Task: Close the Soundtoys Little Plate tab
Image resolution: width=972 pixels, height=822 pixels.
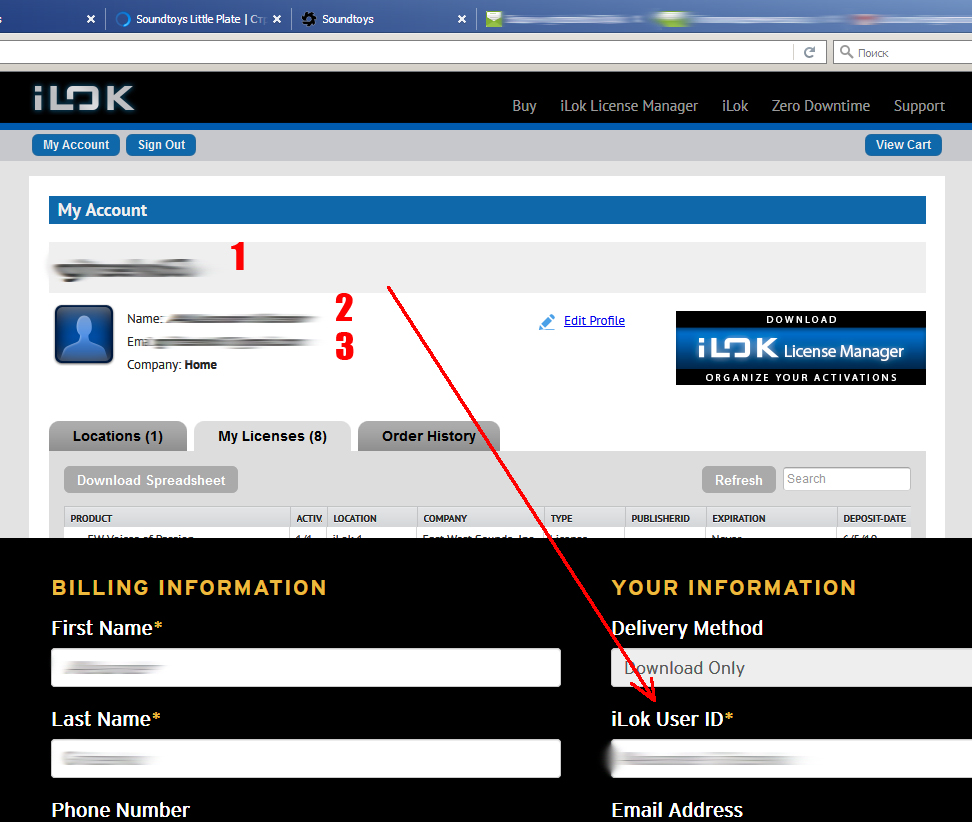Action: coord(277,19)
